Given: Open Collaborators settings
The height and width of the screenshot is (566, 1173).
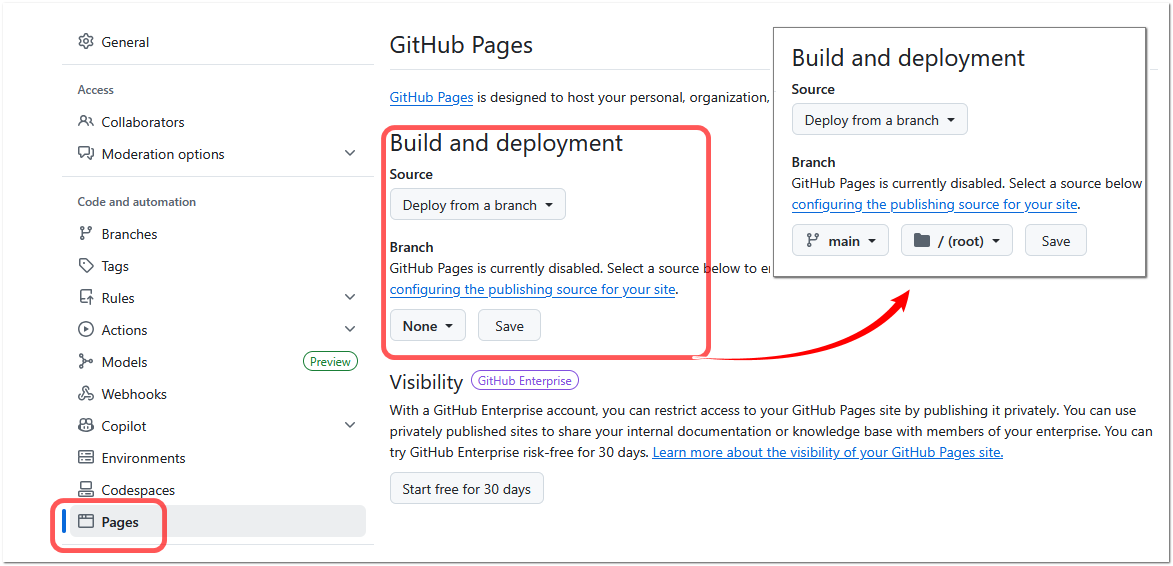Looking at the screenshot, I should pos(143,121).
